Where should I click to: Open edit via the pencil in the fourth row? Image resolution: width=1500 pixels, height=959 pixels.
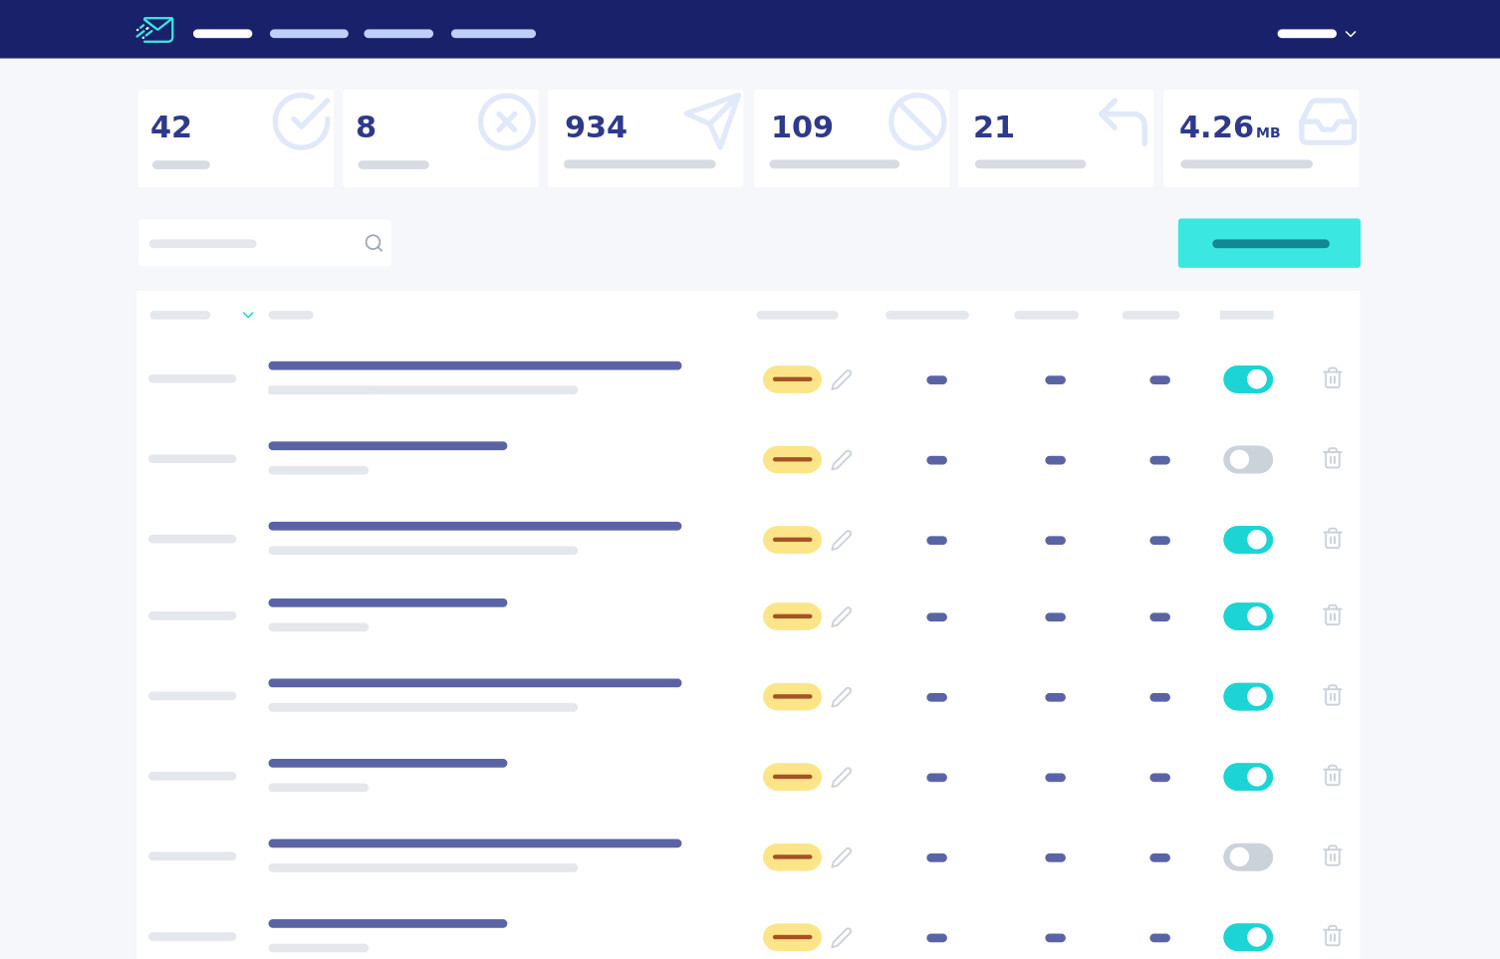point(842,617)
